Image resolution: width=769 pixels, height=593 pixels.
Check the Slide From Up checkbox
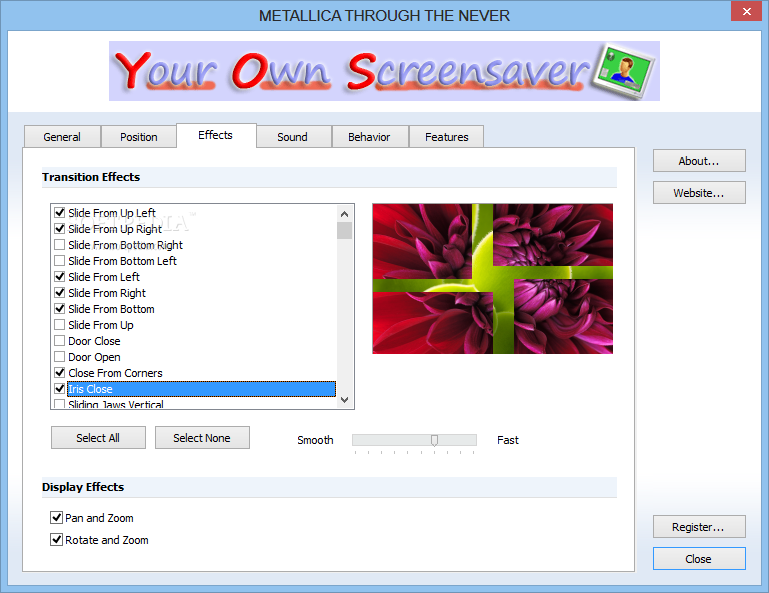(60, 325)
